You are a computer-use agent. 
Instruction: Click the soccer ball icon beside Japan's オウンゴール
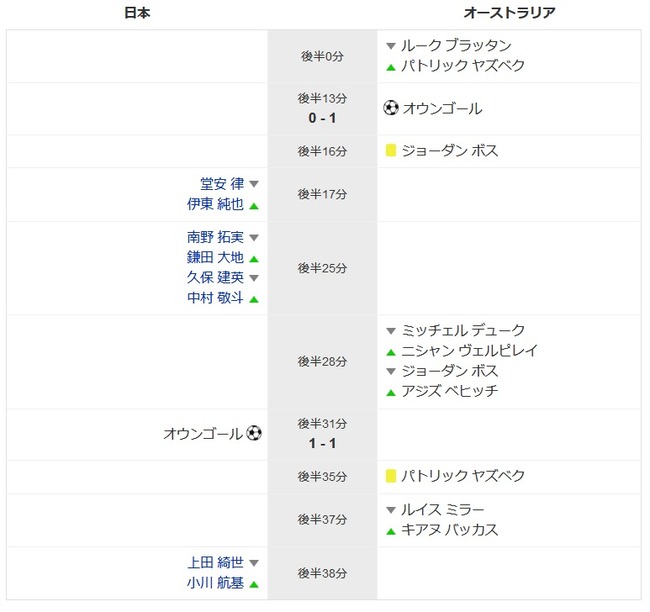point(254,434)
